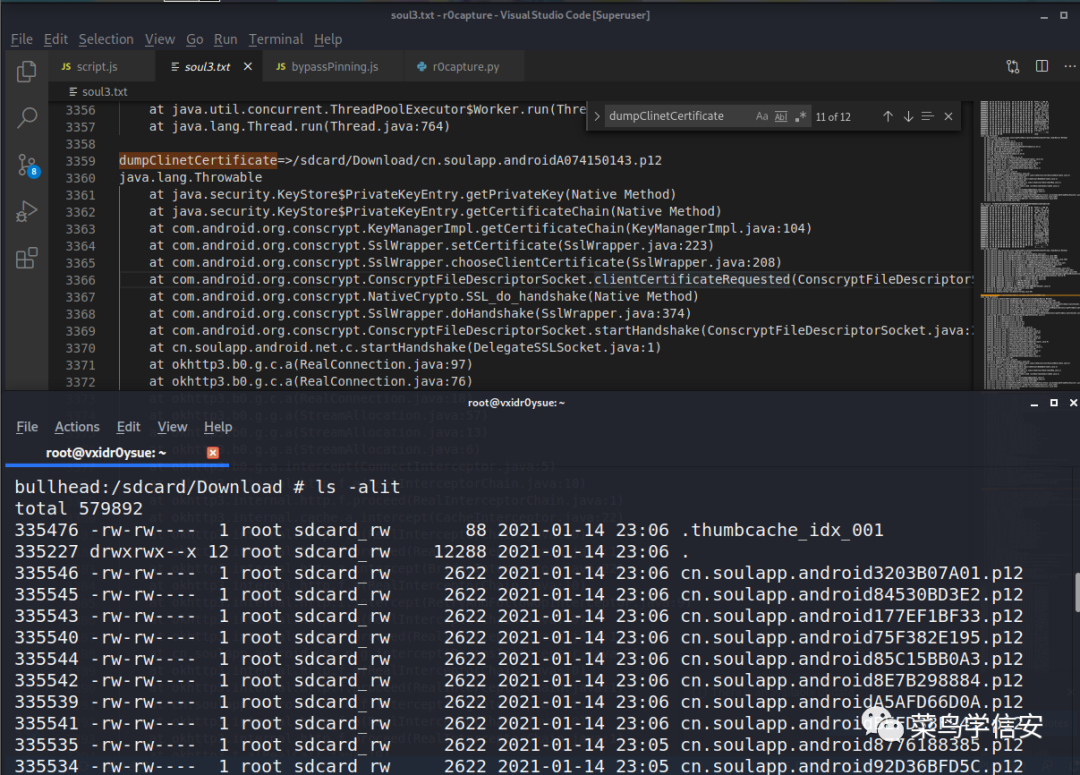
Task: Switch to the r0capture.py tab
Action: [x=464, y=67]
